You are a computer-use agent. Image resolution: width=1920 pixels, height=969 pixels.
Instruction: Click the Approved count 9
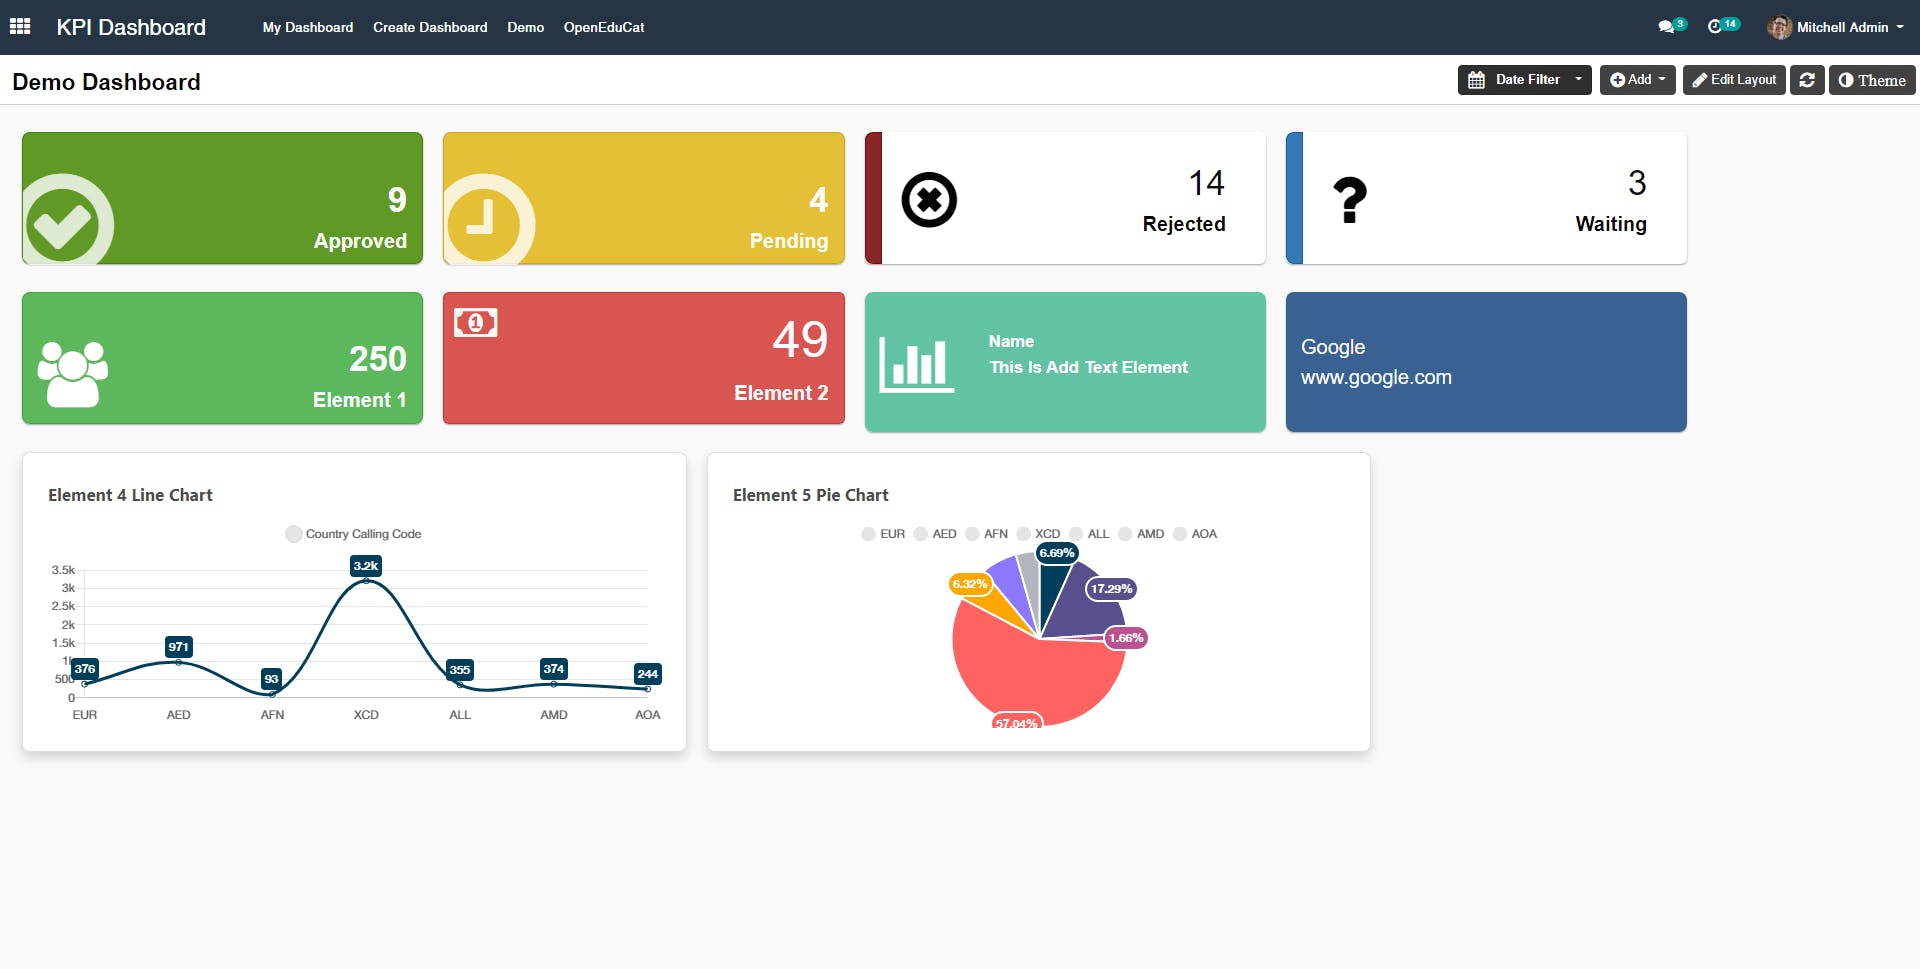point(397,200)
